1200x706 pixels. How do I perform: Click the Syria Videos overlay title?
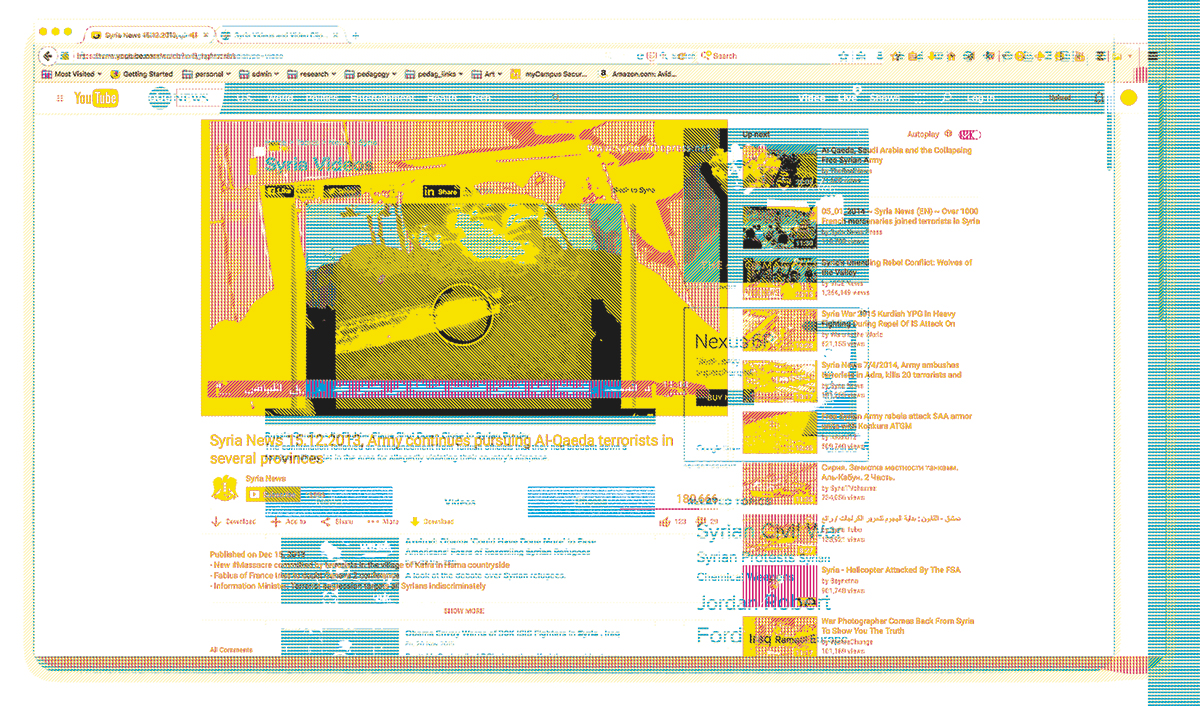319,165
